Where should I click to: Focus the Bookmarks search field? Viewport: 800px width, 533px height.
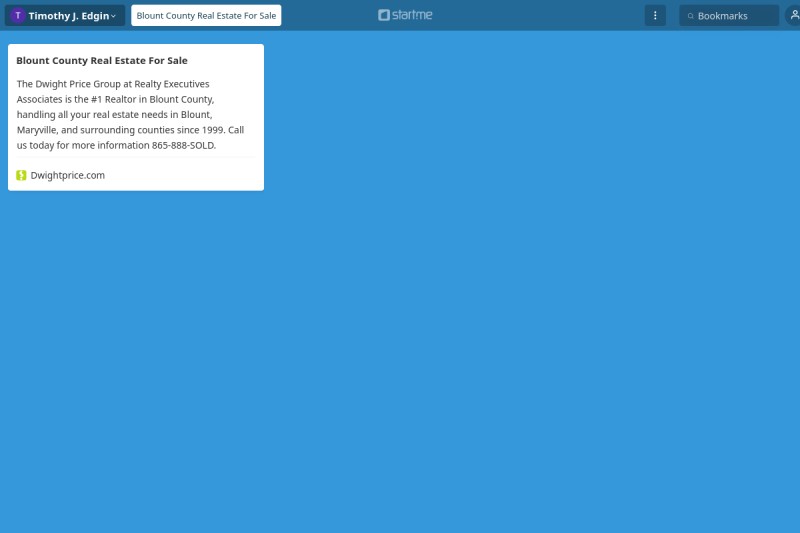(x=729, y=16)
